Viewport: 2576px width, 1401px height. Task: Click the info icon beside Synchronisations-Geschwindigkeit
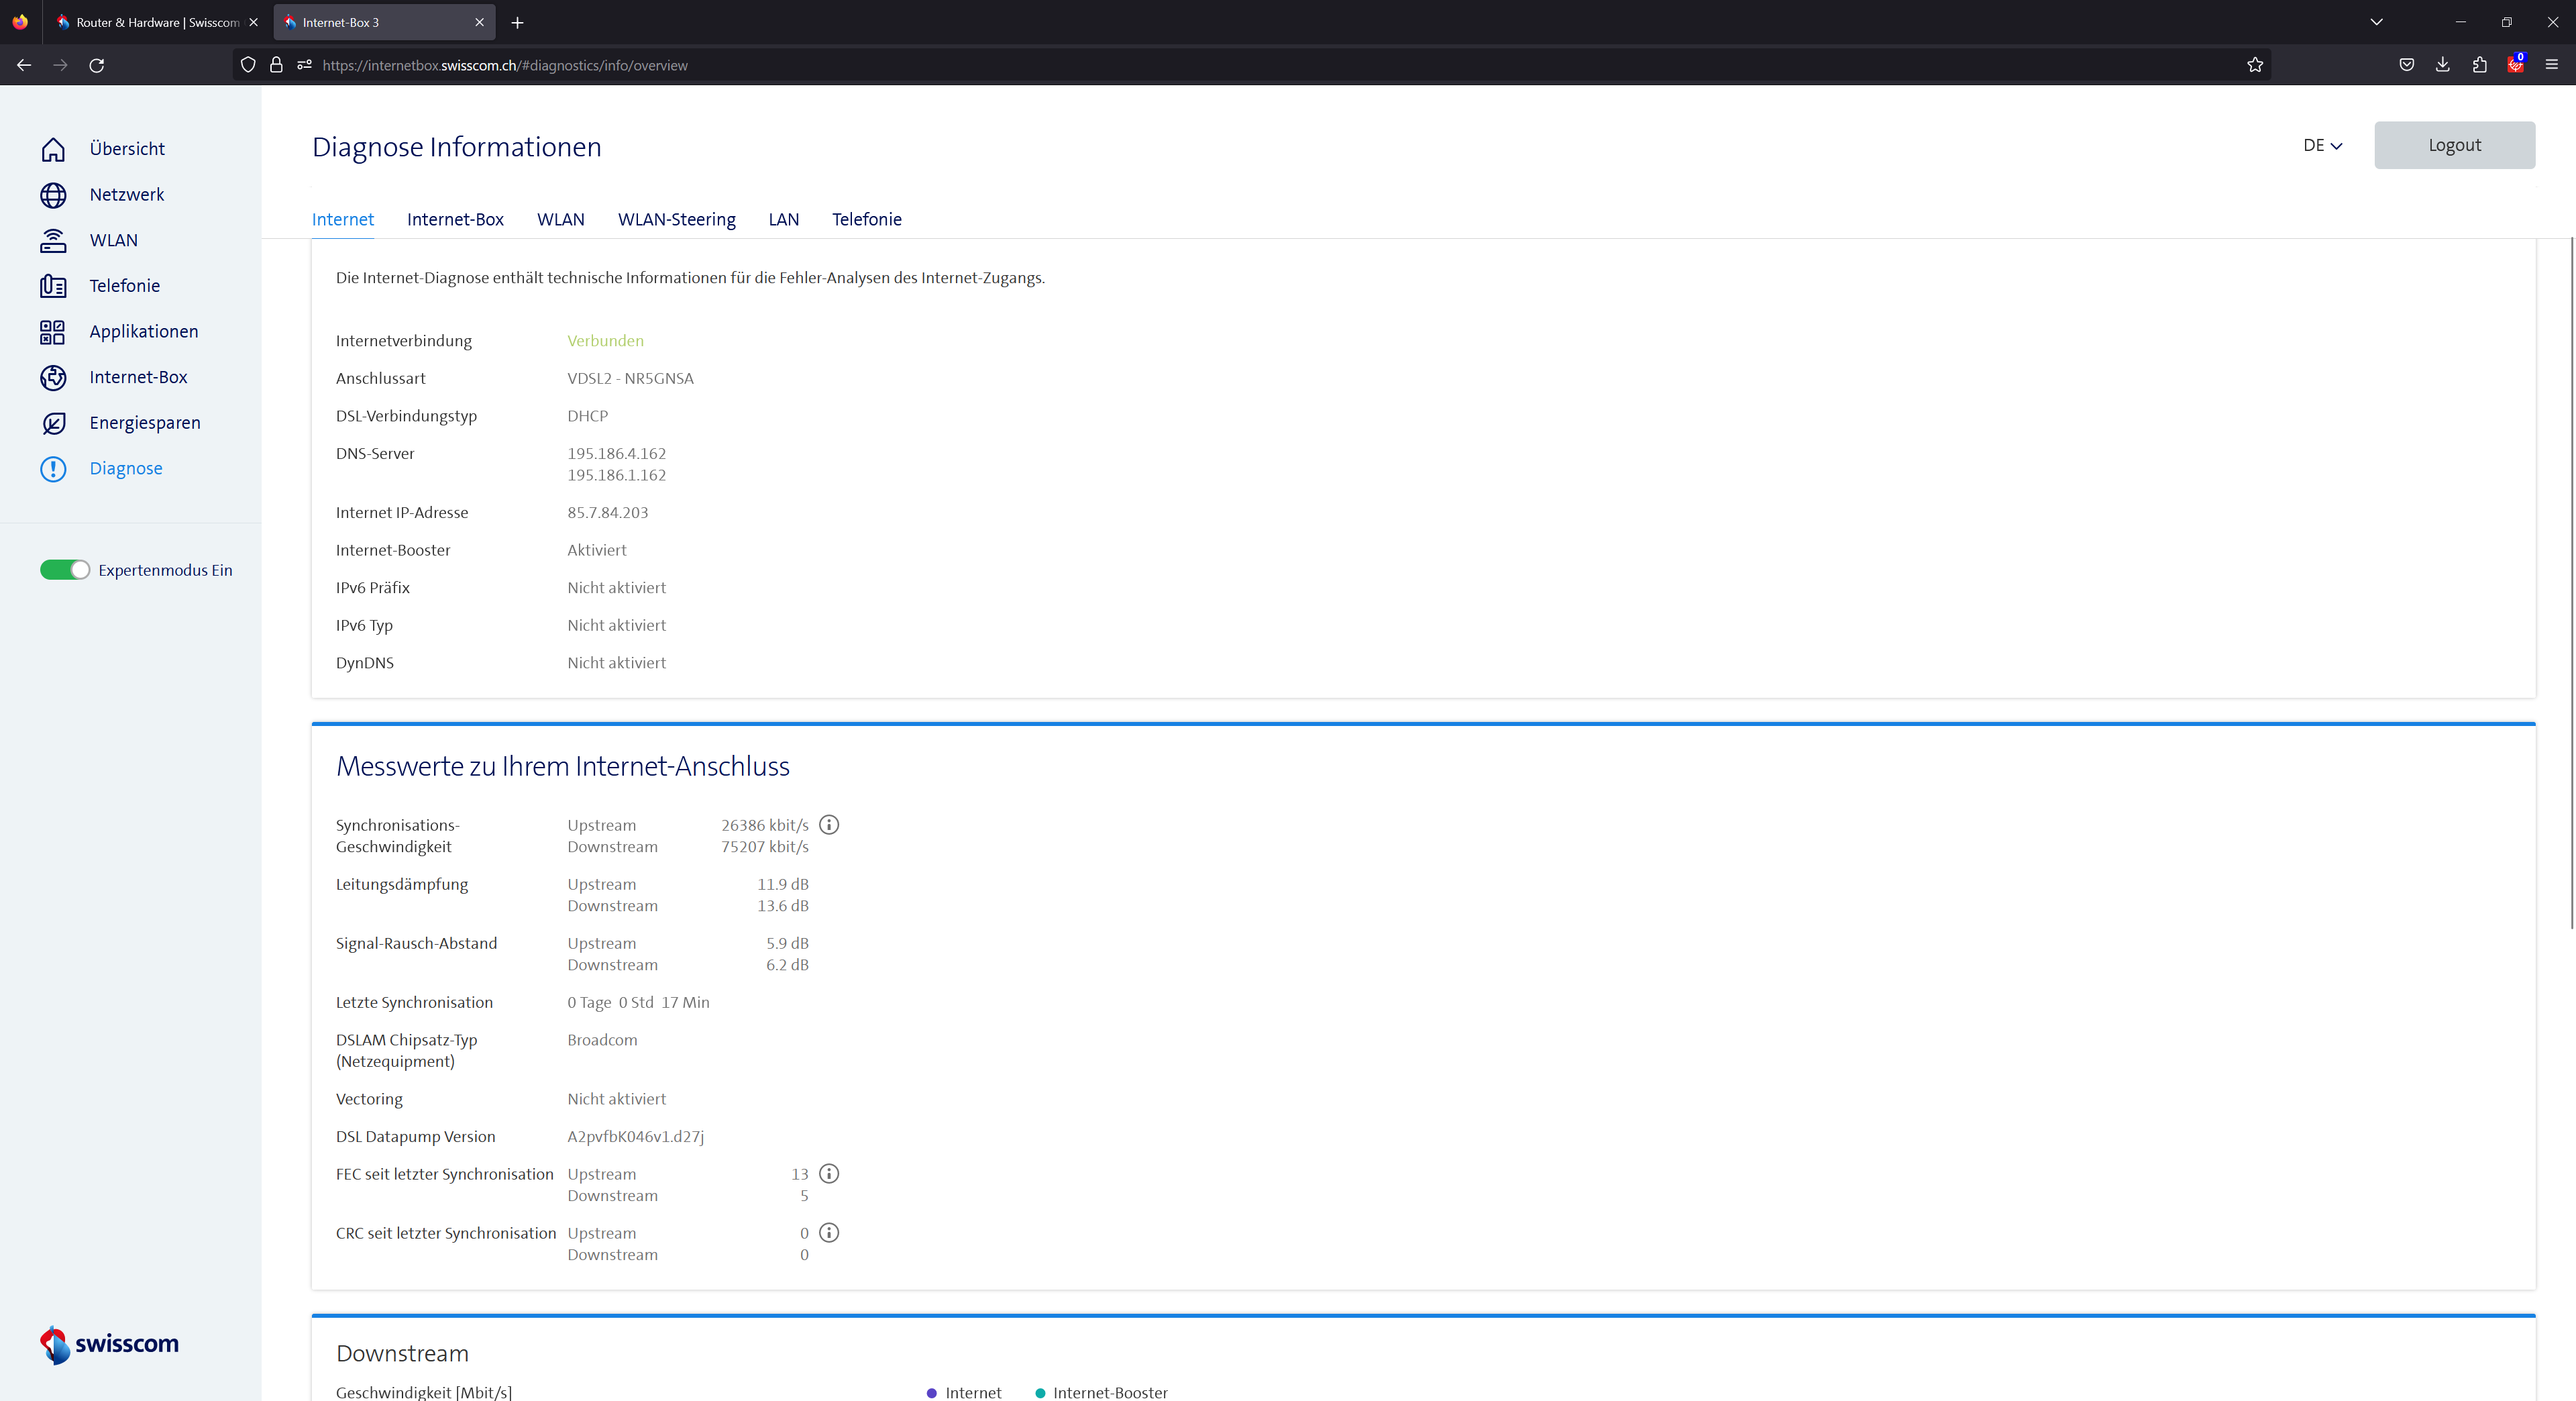point(829,825)
